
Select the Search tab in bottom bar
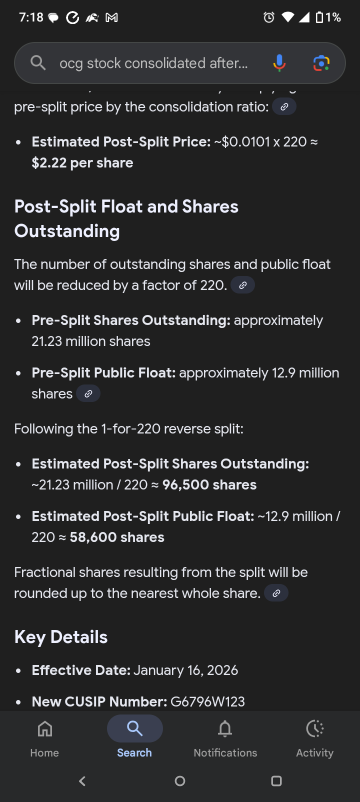click(x=134, y=738)
